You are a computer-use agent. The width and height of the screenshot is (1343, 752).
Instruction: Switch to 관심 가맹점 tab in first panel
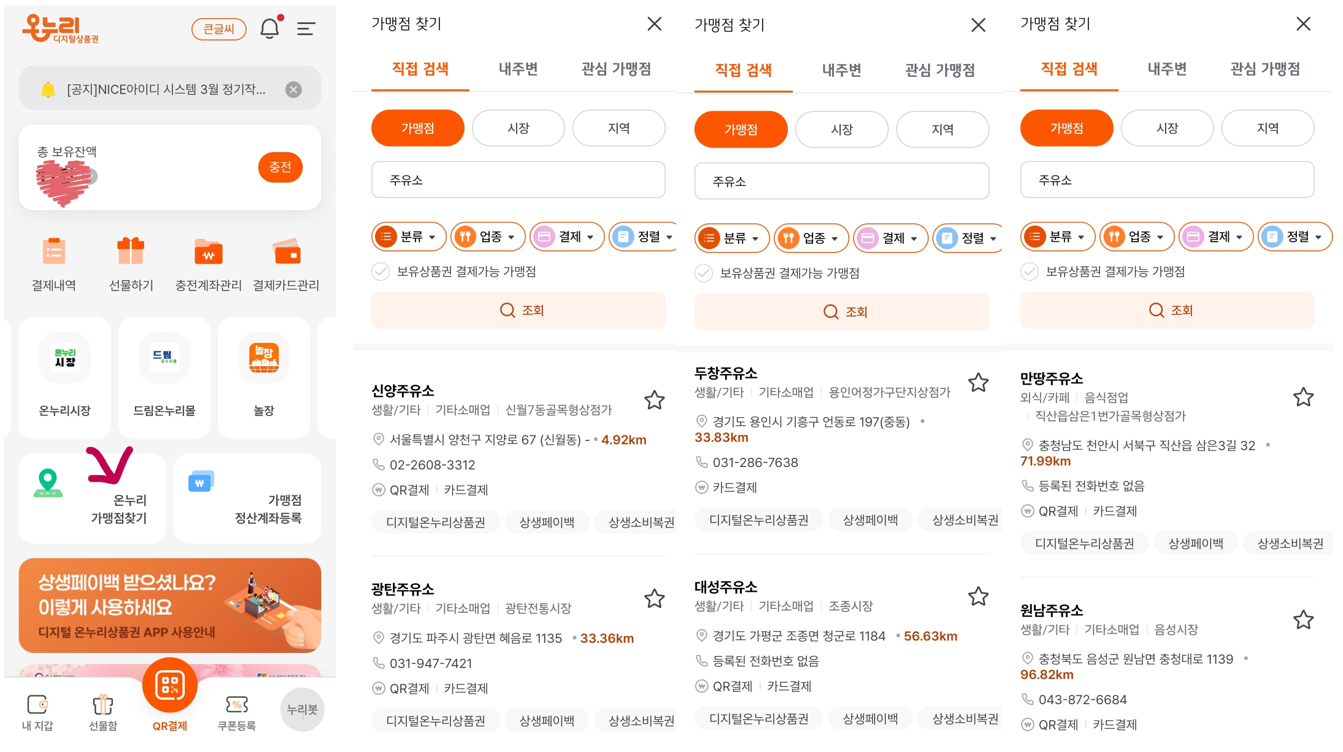(616, 69)
